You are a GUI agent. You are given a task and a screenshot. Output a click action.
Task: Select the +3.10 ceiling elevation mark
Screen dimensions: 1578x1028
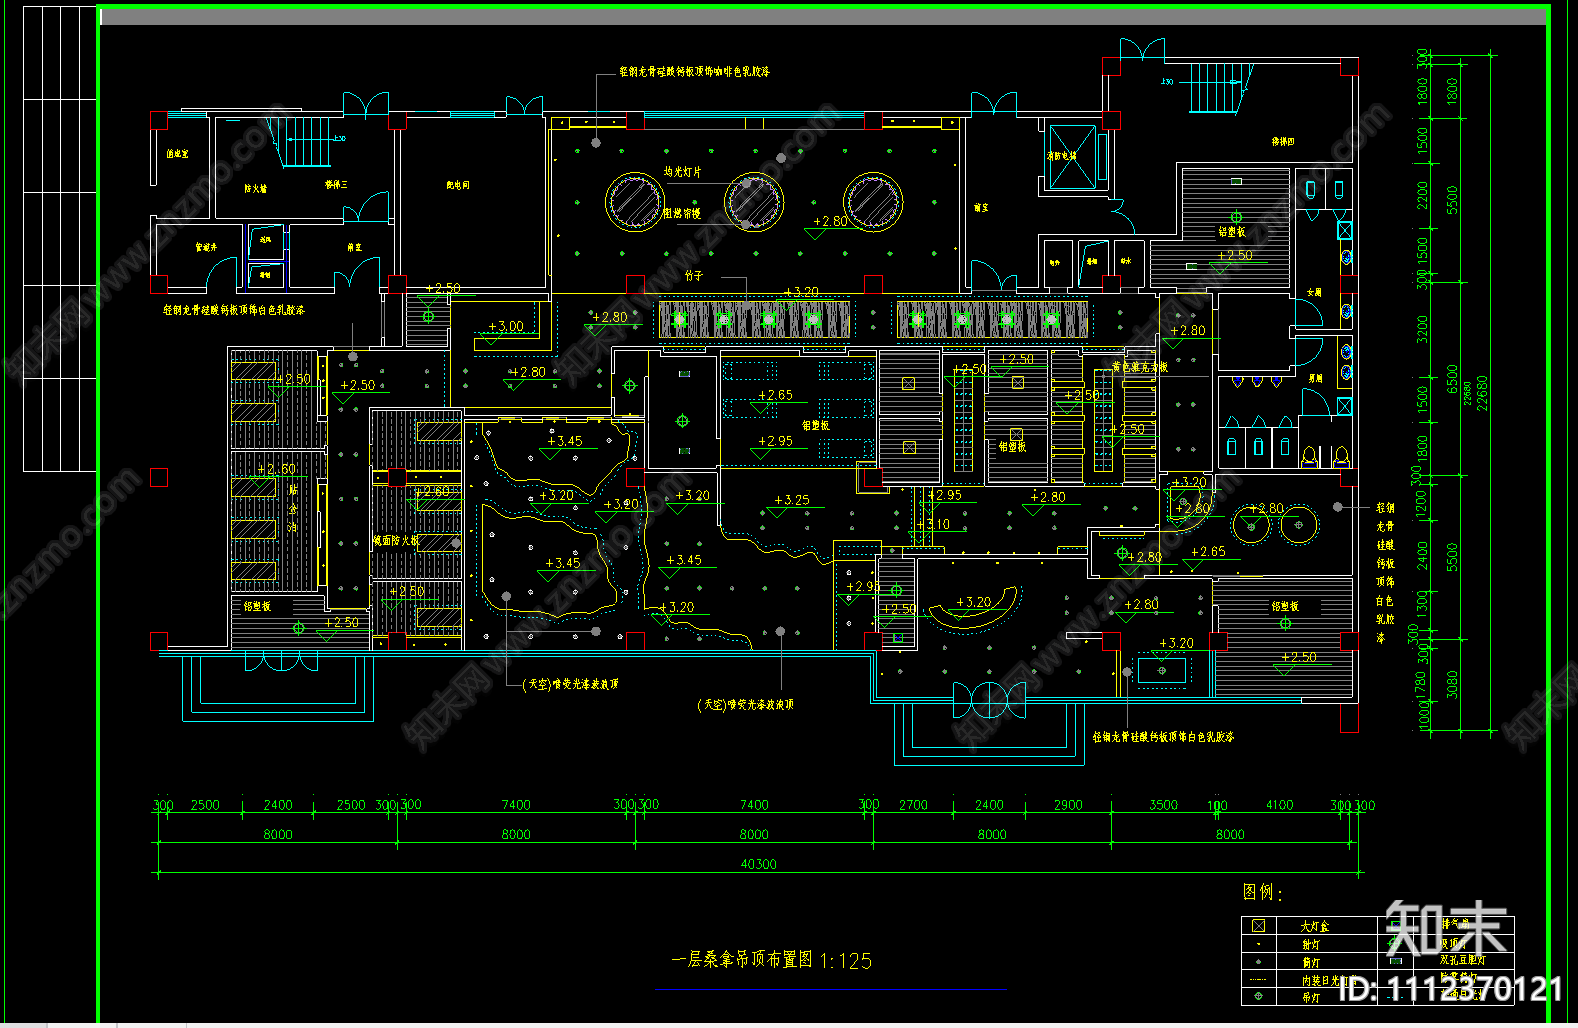[x=933, y=524]
